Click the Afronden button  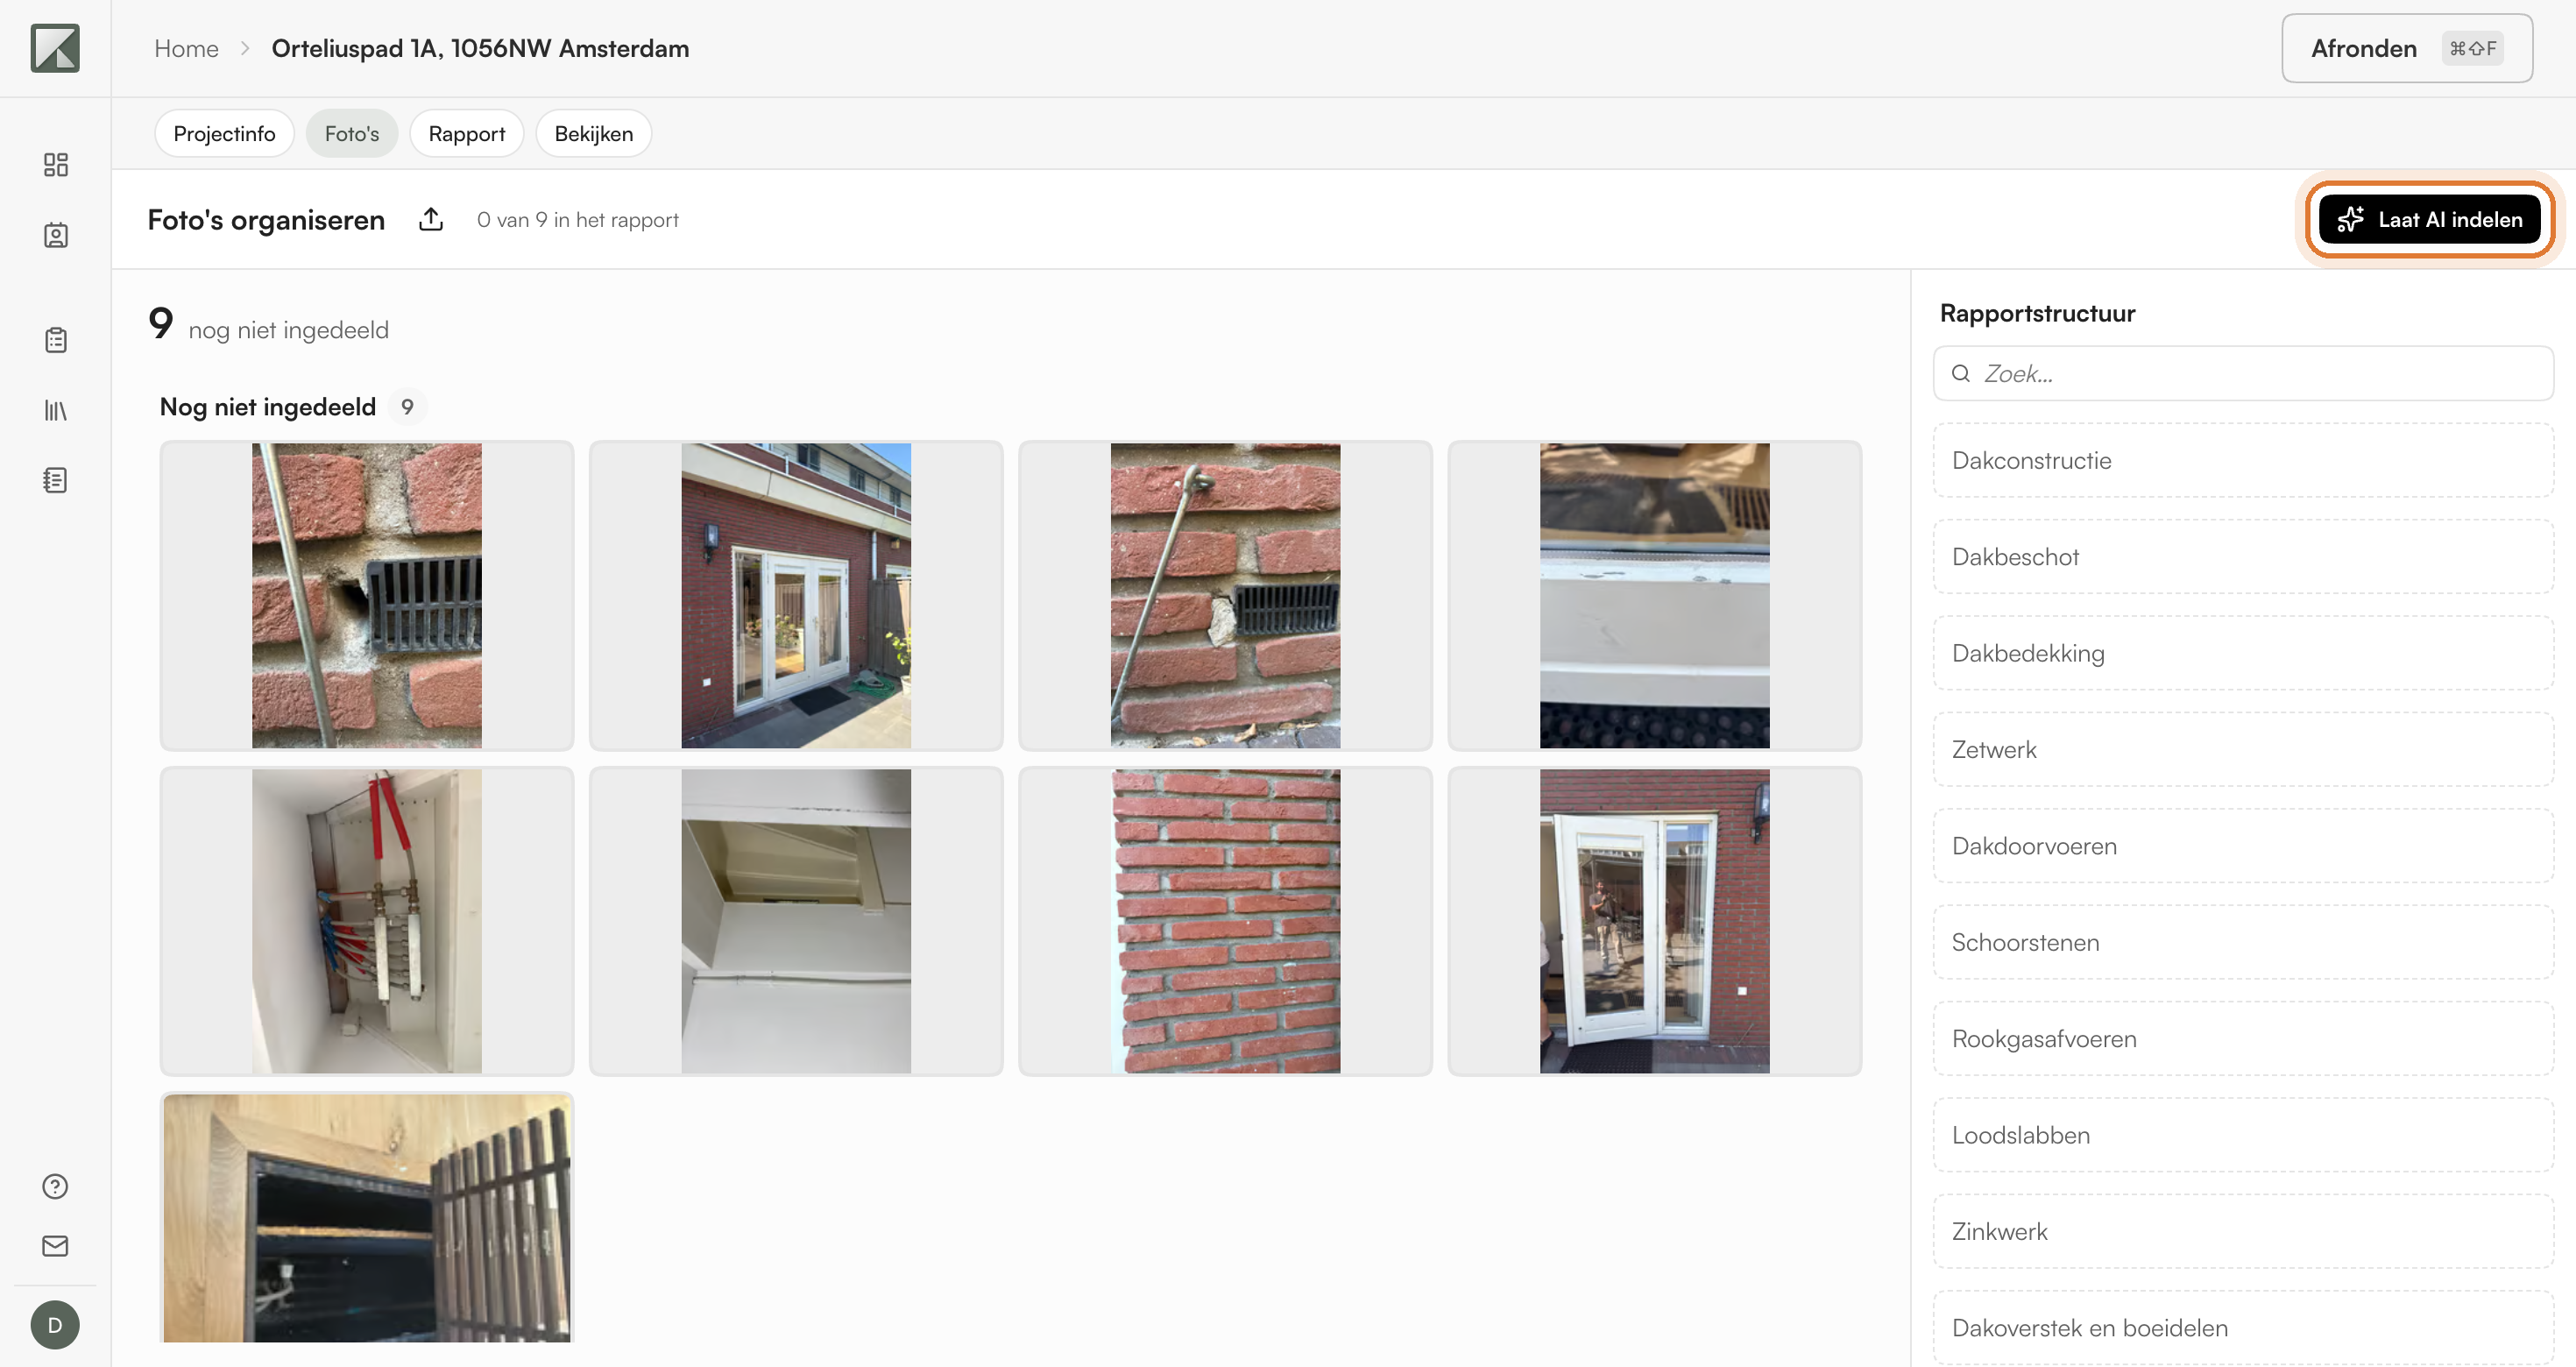[2407, 48]
